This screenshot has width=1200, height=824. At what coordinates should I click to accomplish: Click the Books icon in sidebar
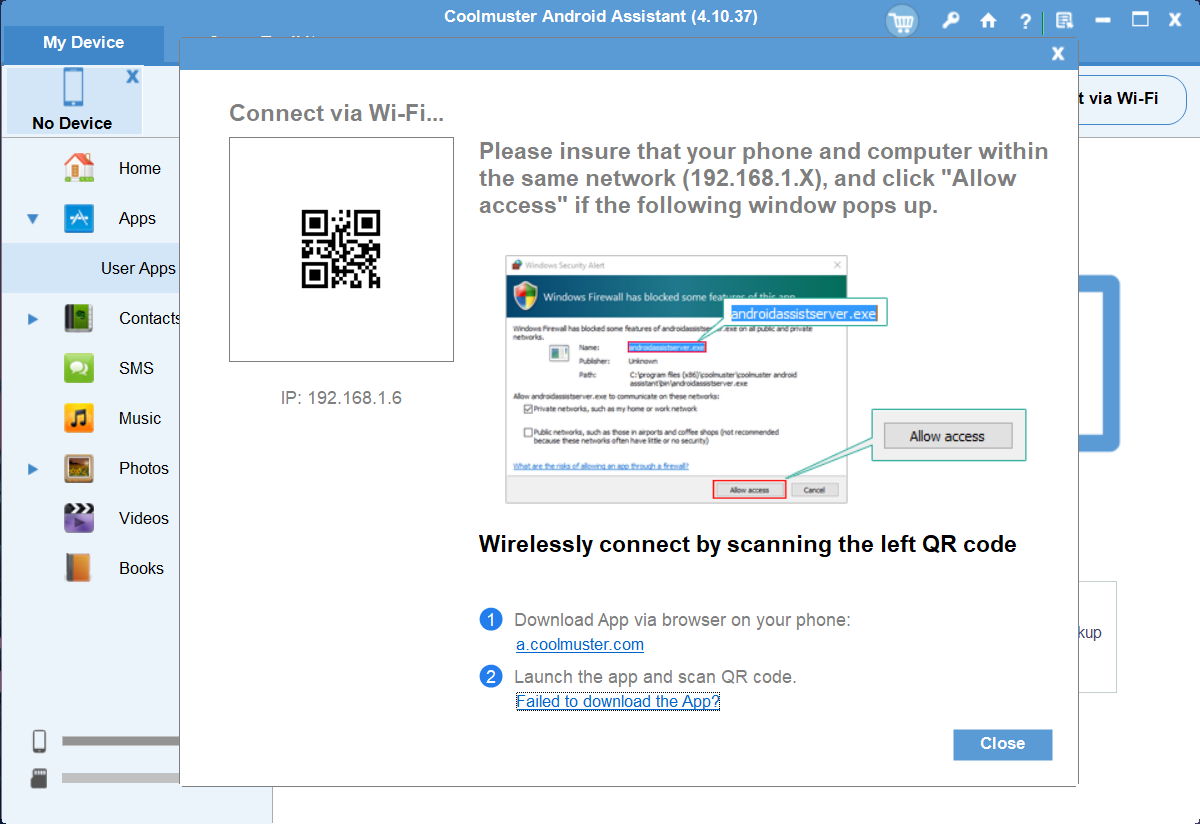pos(79,568)
